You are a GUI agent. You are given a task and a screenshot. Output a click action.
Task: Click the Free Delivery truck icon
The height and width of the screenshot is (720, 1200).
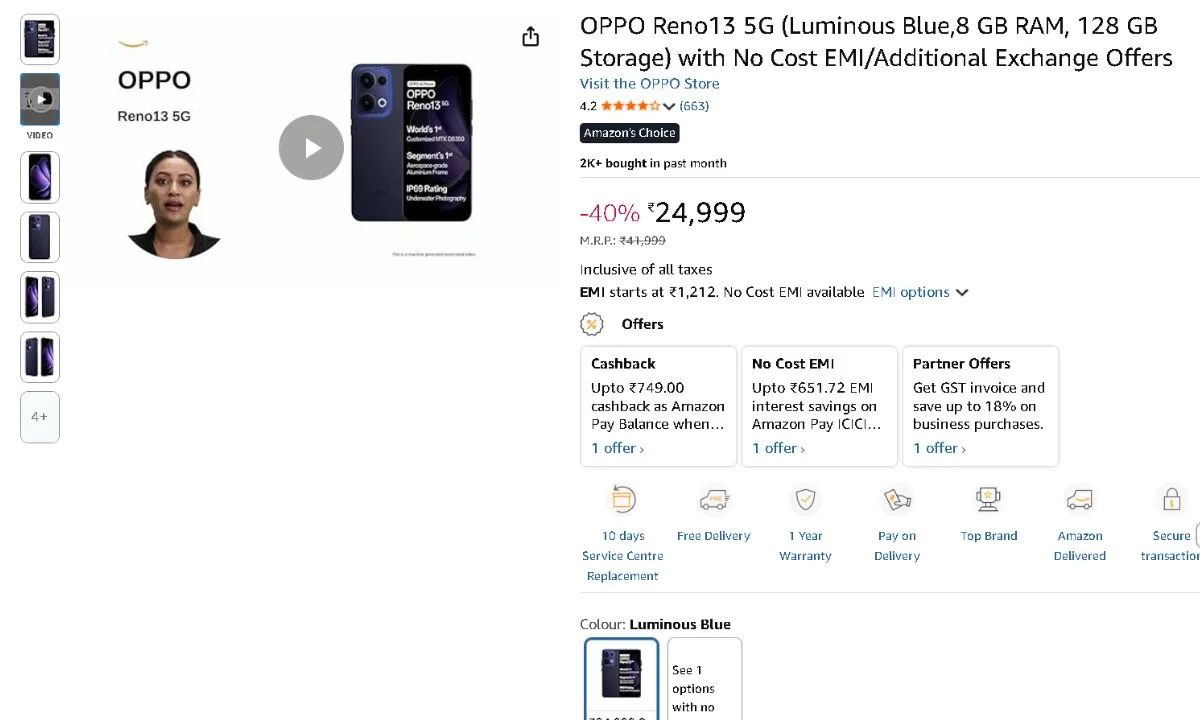[x=713, y=499]
